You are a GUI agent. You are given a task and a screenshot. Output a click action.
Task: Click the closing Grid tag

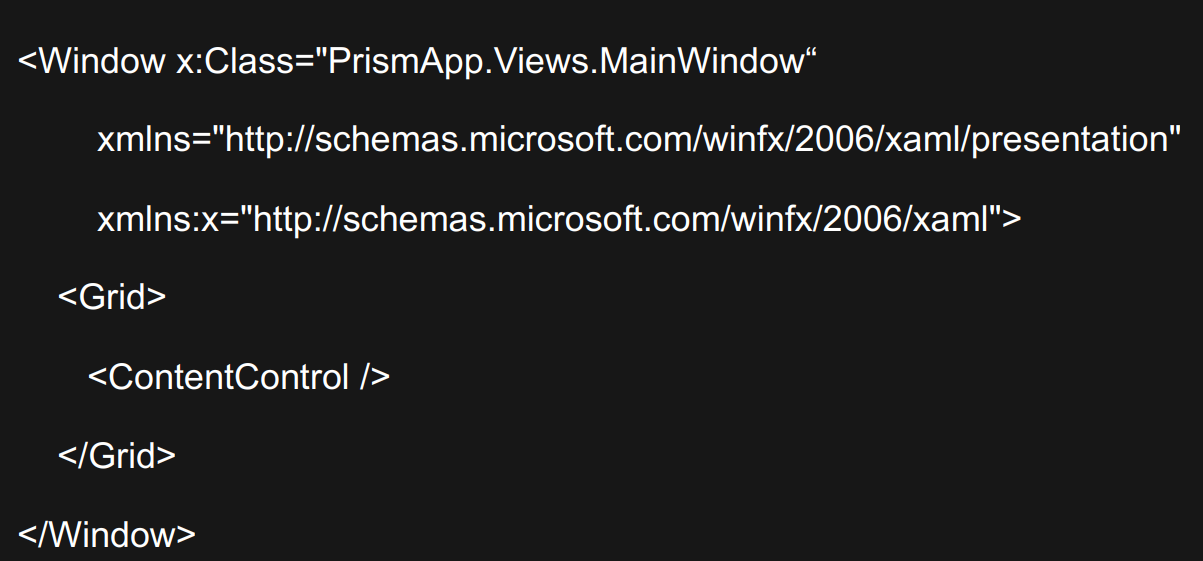click(x=117, y=456)
